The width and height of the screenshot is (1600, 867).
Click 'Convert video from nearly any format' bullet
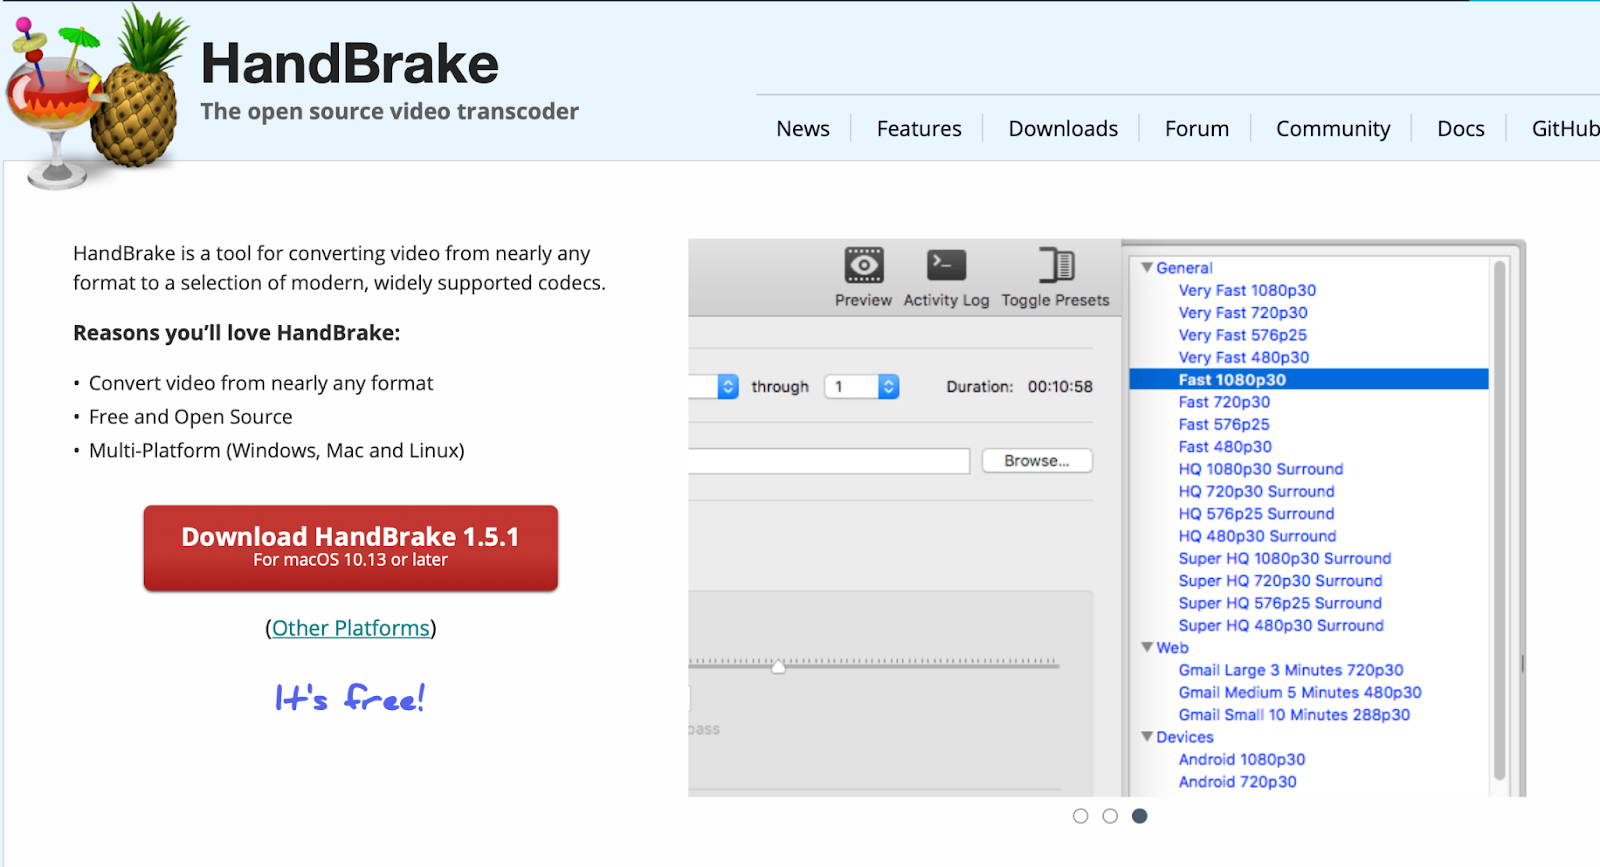[261, 383]
